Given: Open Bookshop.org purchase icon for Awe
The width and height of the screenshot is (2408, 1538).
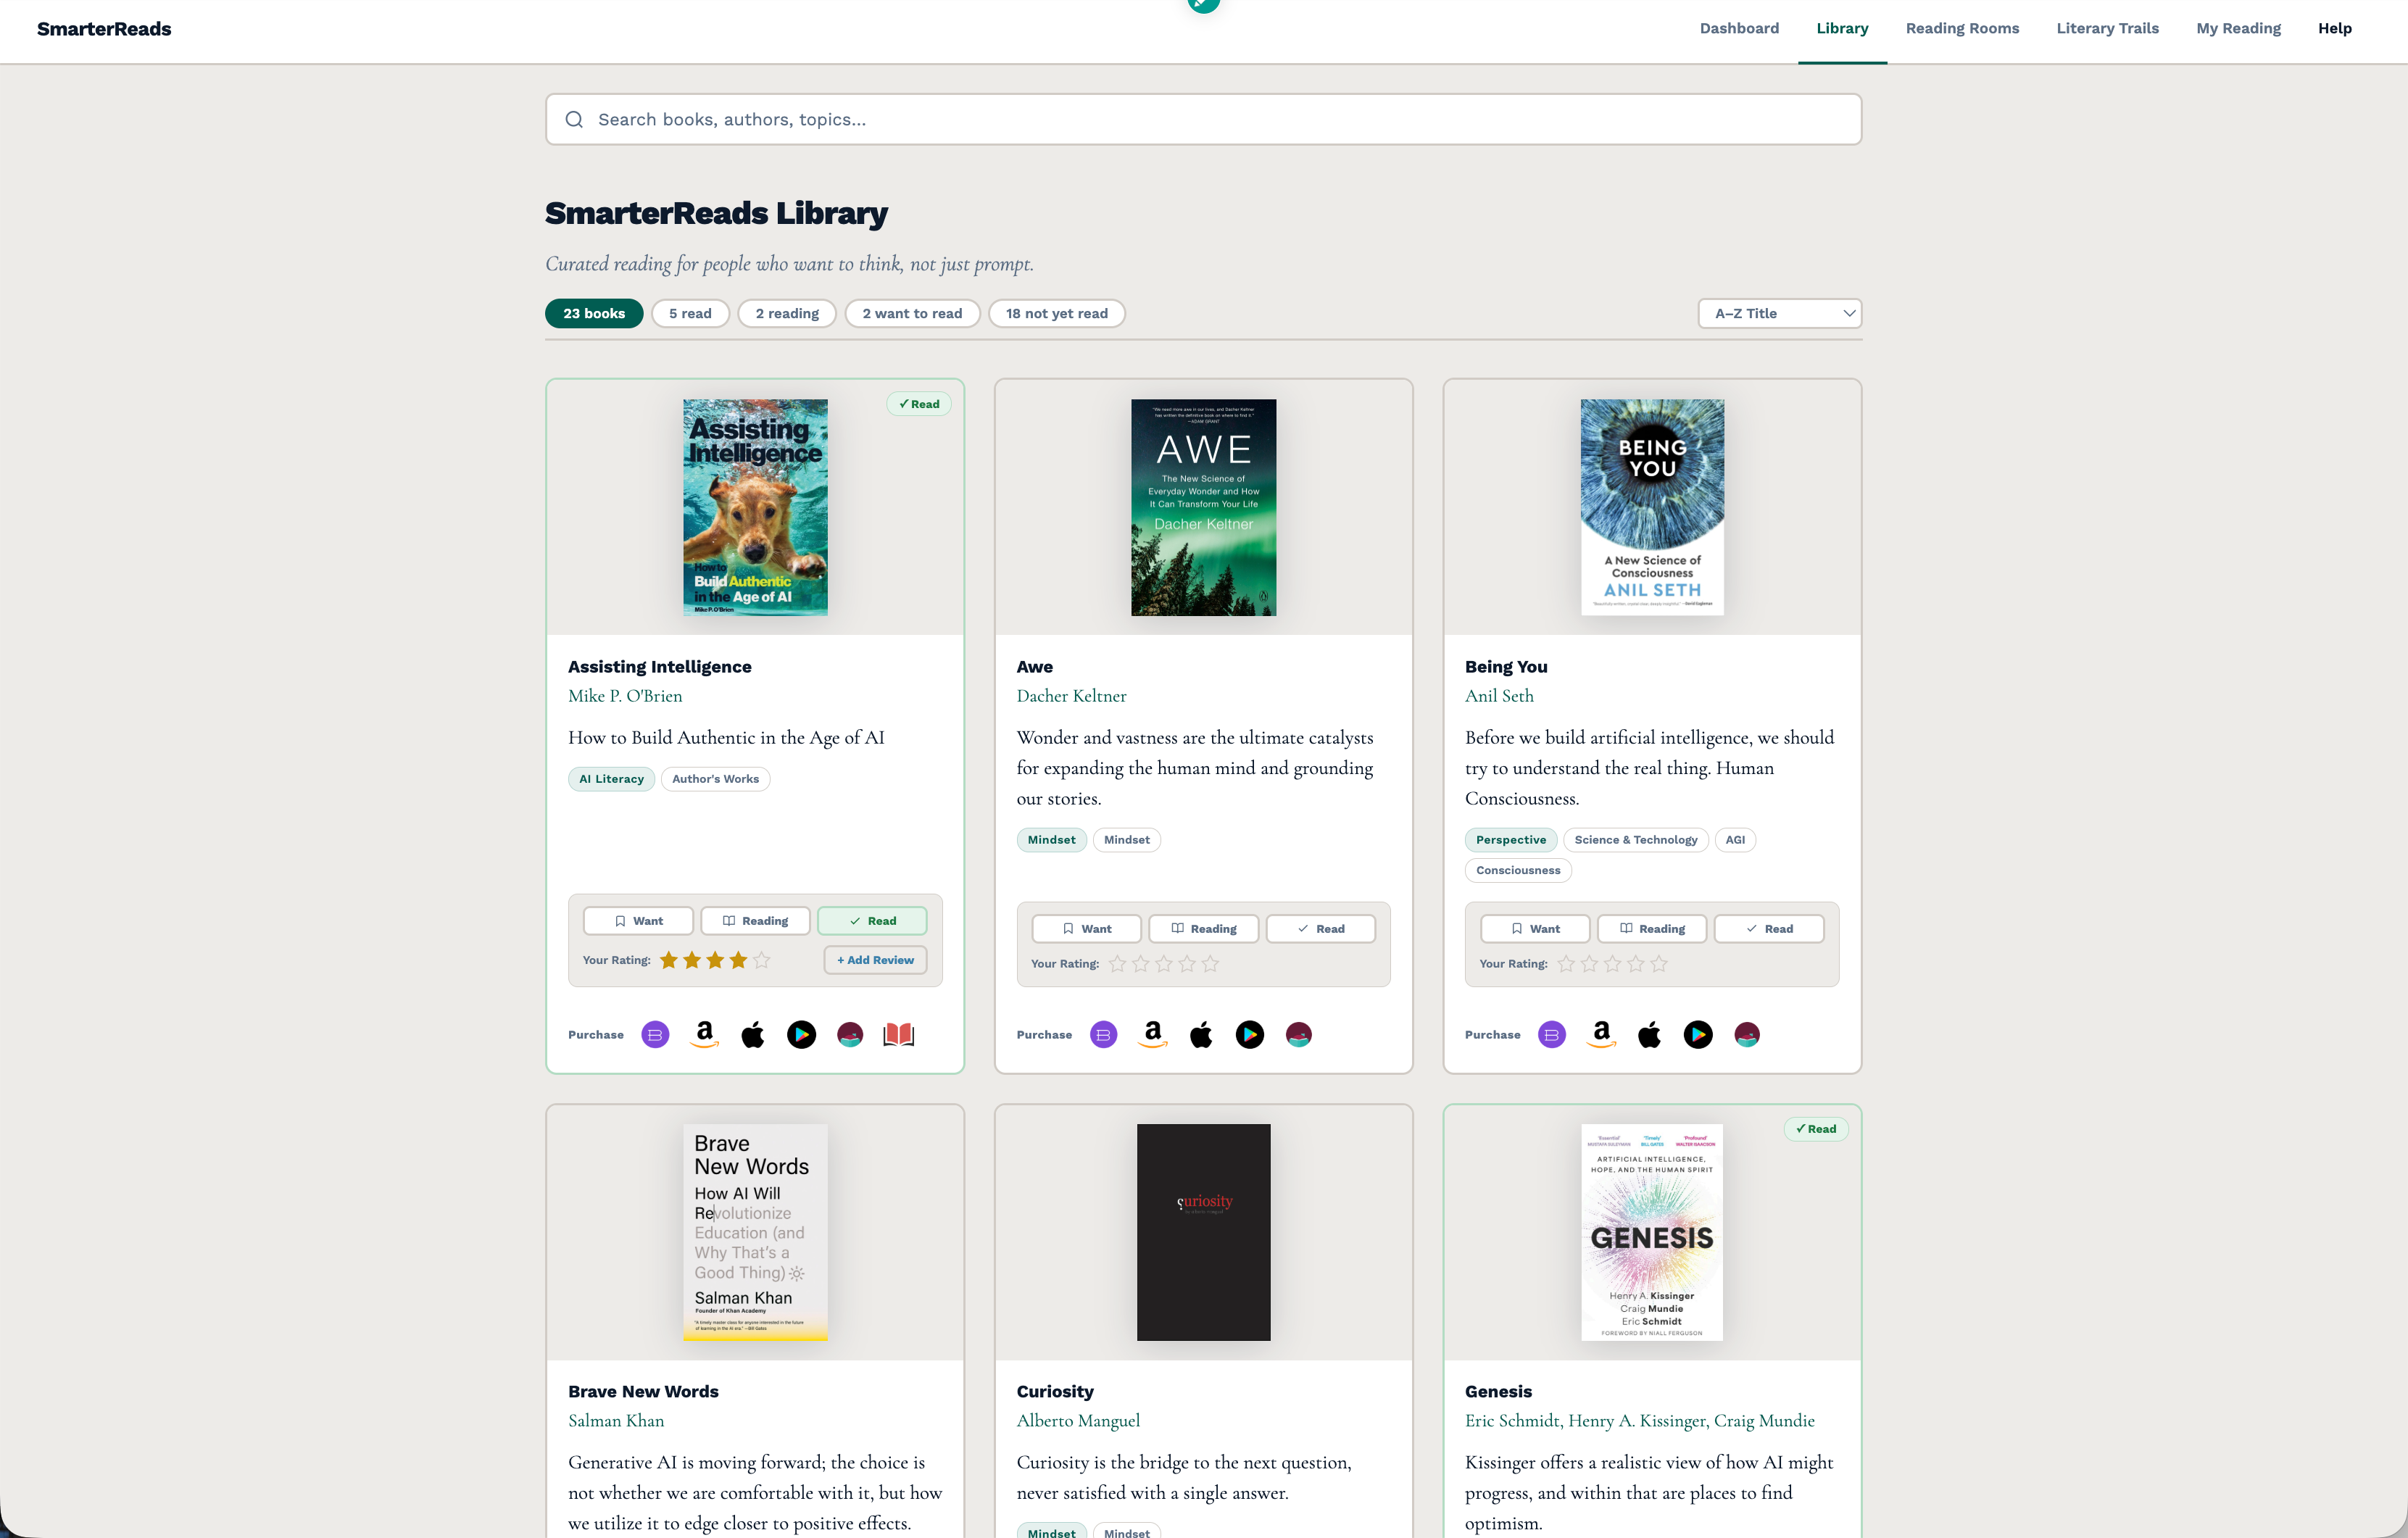Looking at the screenshot, I should click(x=1103, y=1034).
